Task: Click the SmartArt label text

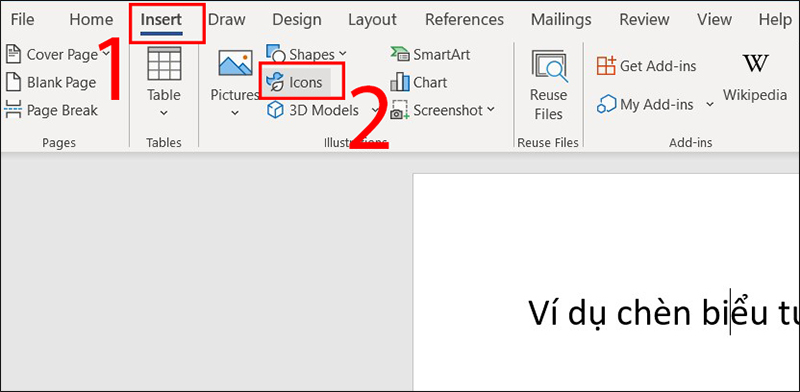Action: (442, 54)
